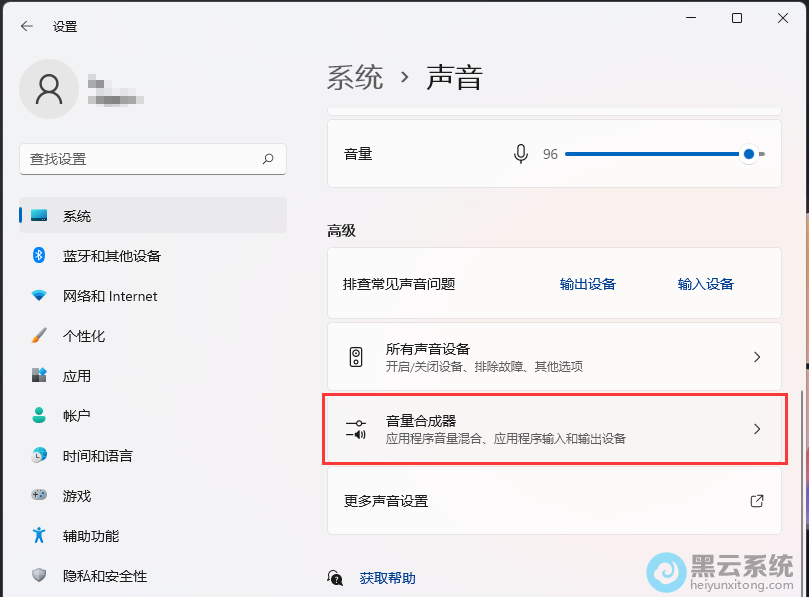Screen dimensions: 809x597
Task: Click the search magnifier icon in search box
Action: (x=268, y=159)
